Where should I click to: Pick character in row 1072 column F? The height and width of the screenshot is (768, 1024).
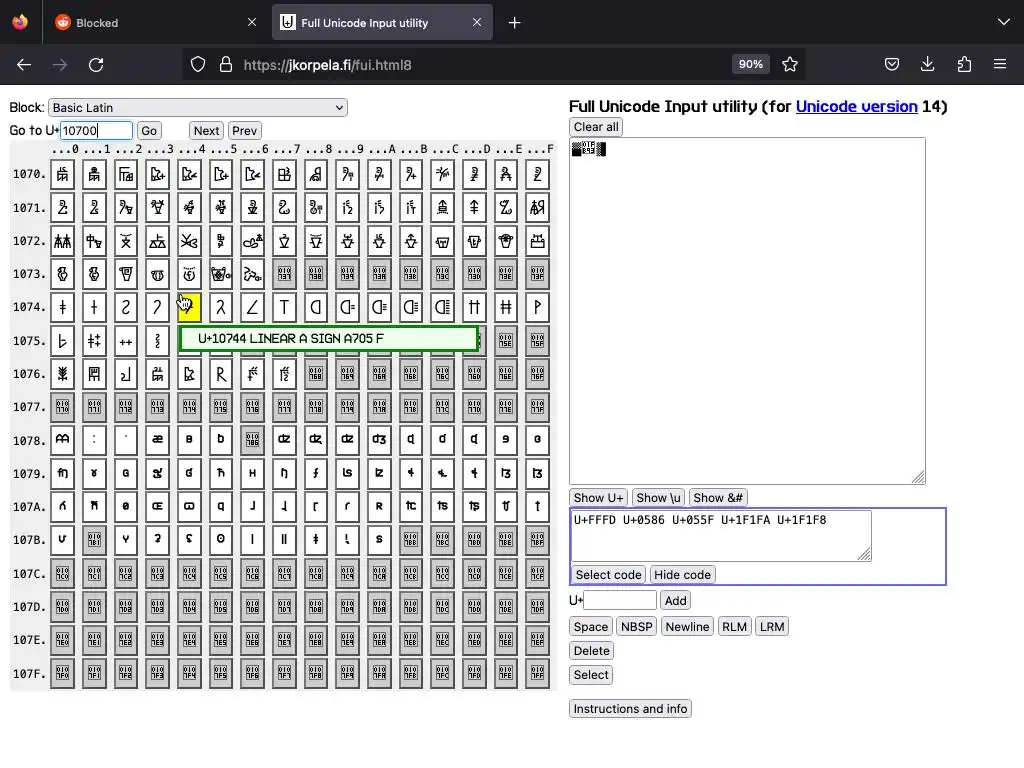[x=537, y=241]
